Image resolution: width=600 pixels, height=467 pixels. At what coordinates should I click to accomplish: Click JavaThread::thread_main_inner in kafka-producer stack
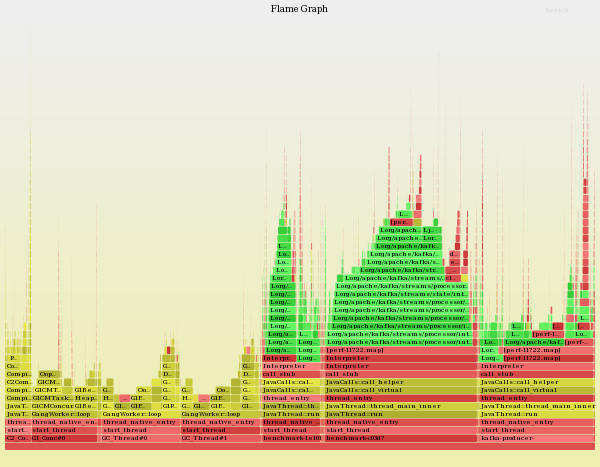click(x=536, y=406)
